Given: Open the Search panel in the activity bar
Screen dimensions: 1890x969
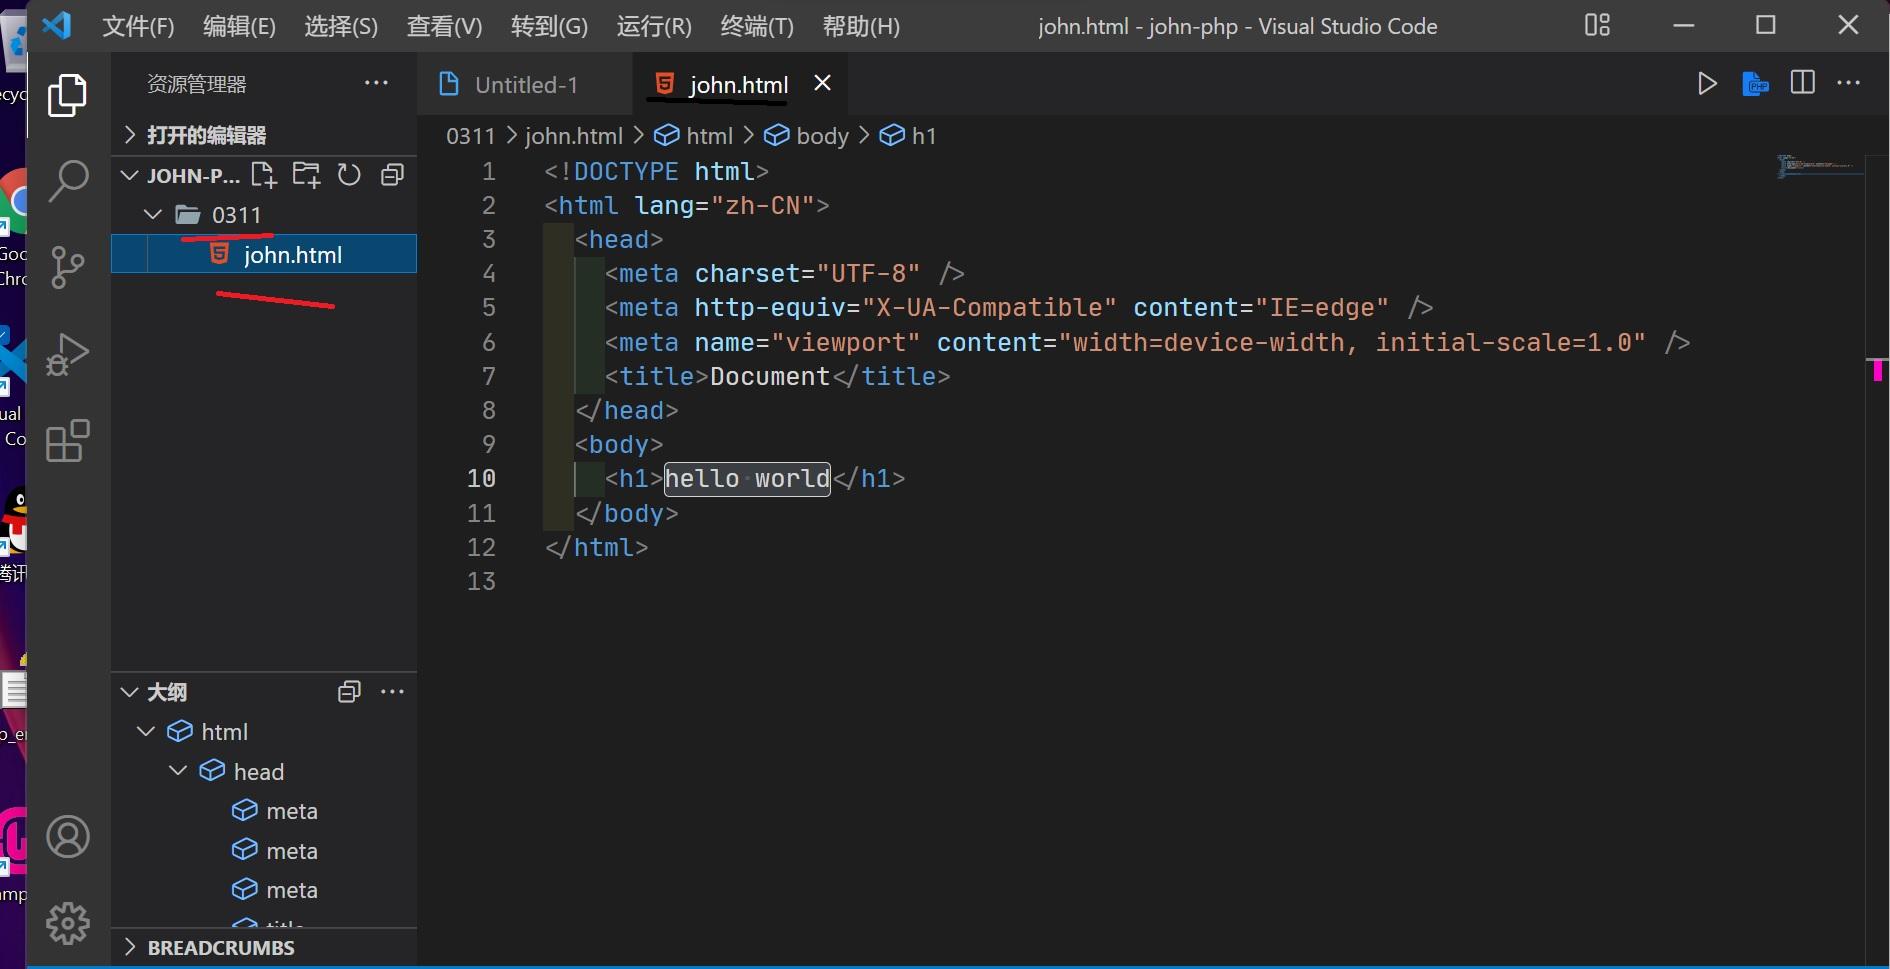Looking at the screenshot, I should click(x=67, y=181).
